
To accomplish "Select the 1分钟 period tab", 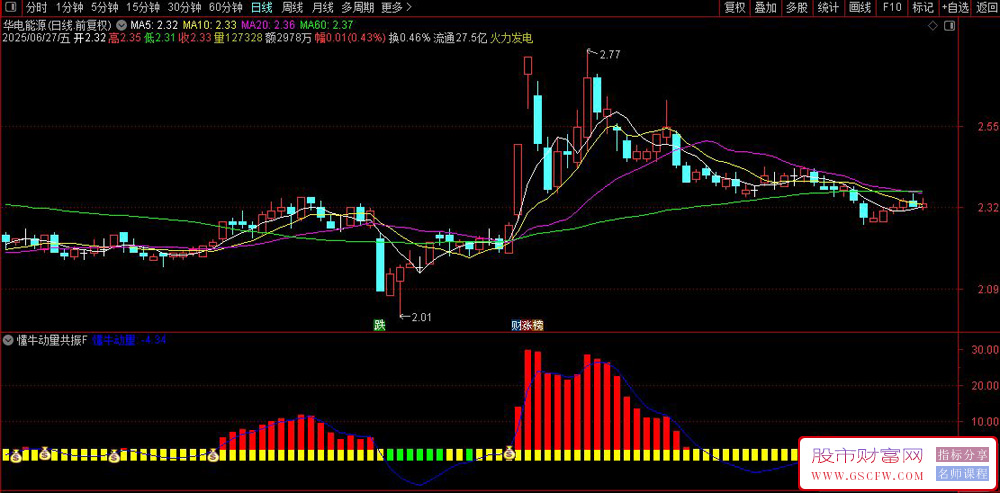I will tap(68, 8).
